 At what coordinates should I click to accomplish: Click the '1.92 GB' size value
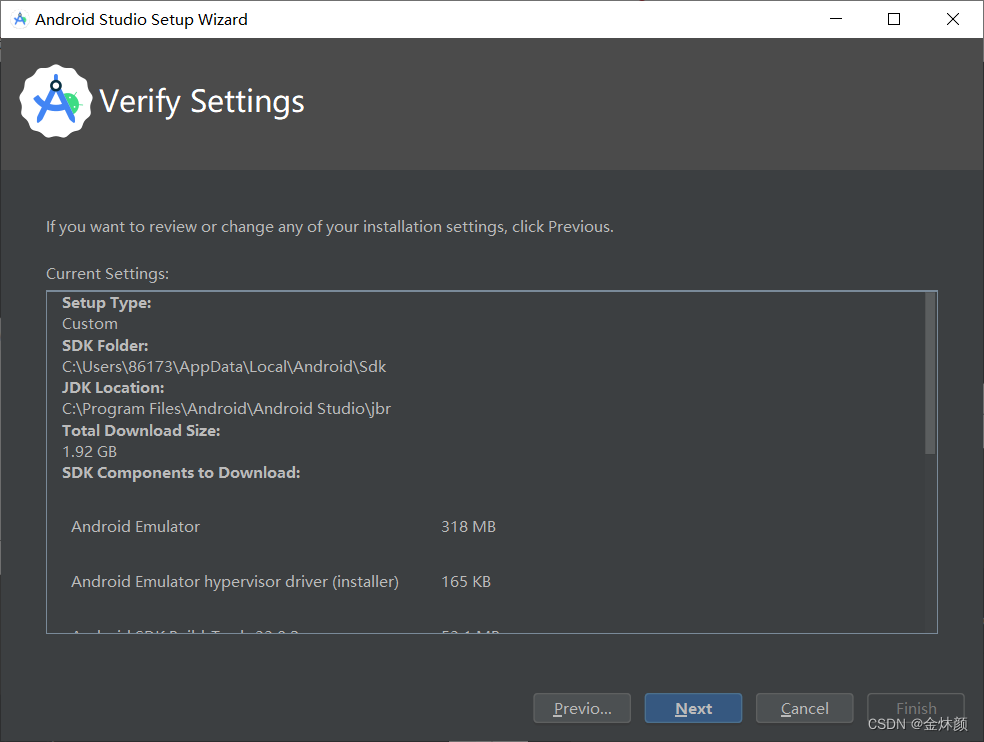[90, 451]
